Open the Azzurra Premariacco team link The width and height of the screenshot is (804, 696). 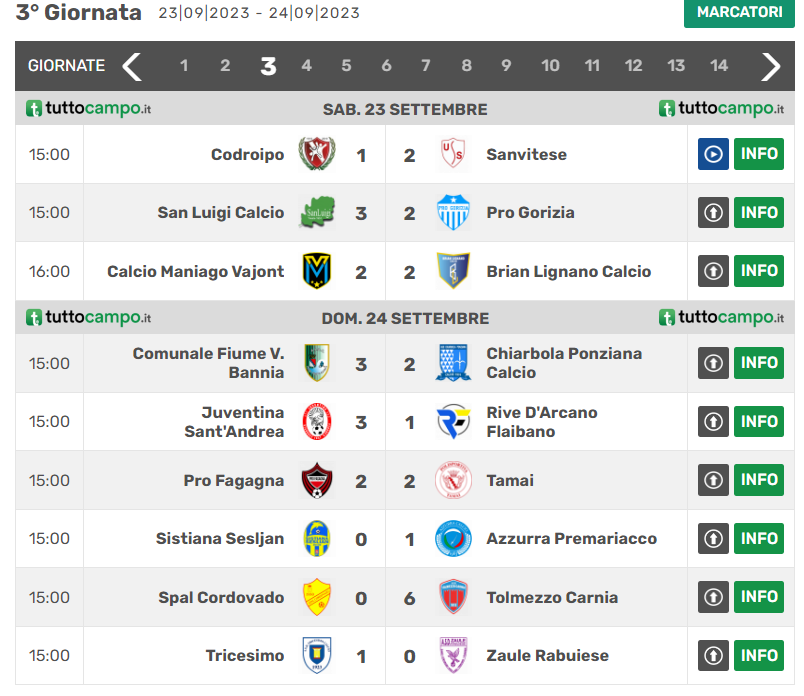click(571, 539)
